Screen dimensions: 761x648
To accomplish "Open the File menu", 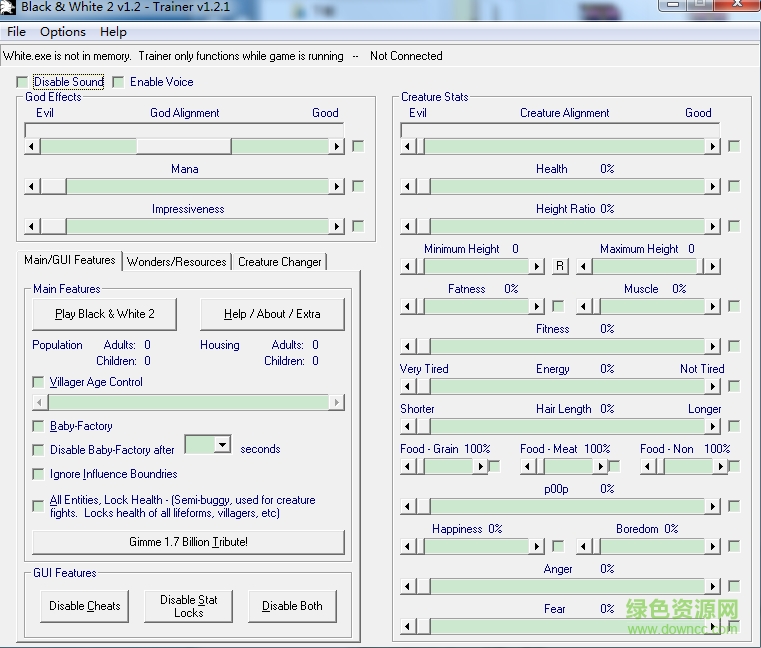I will point(17,32).
